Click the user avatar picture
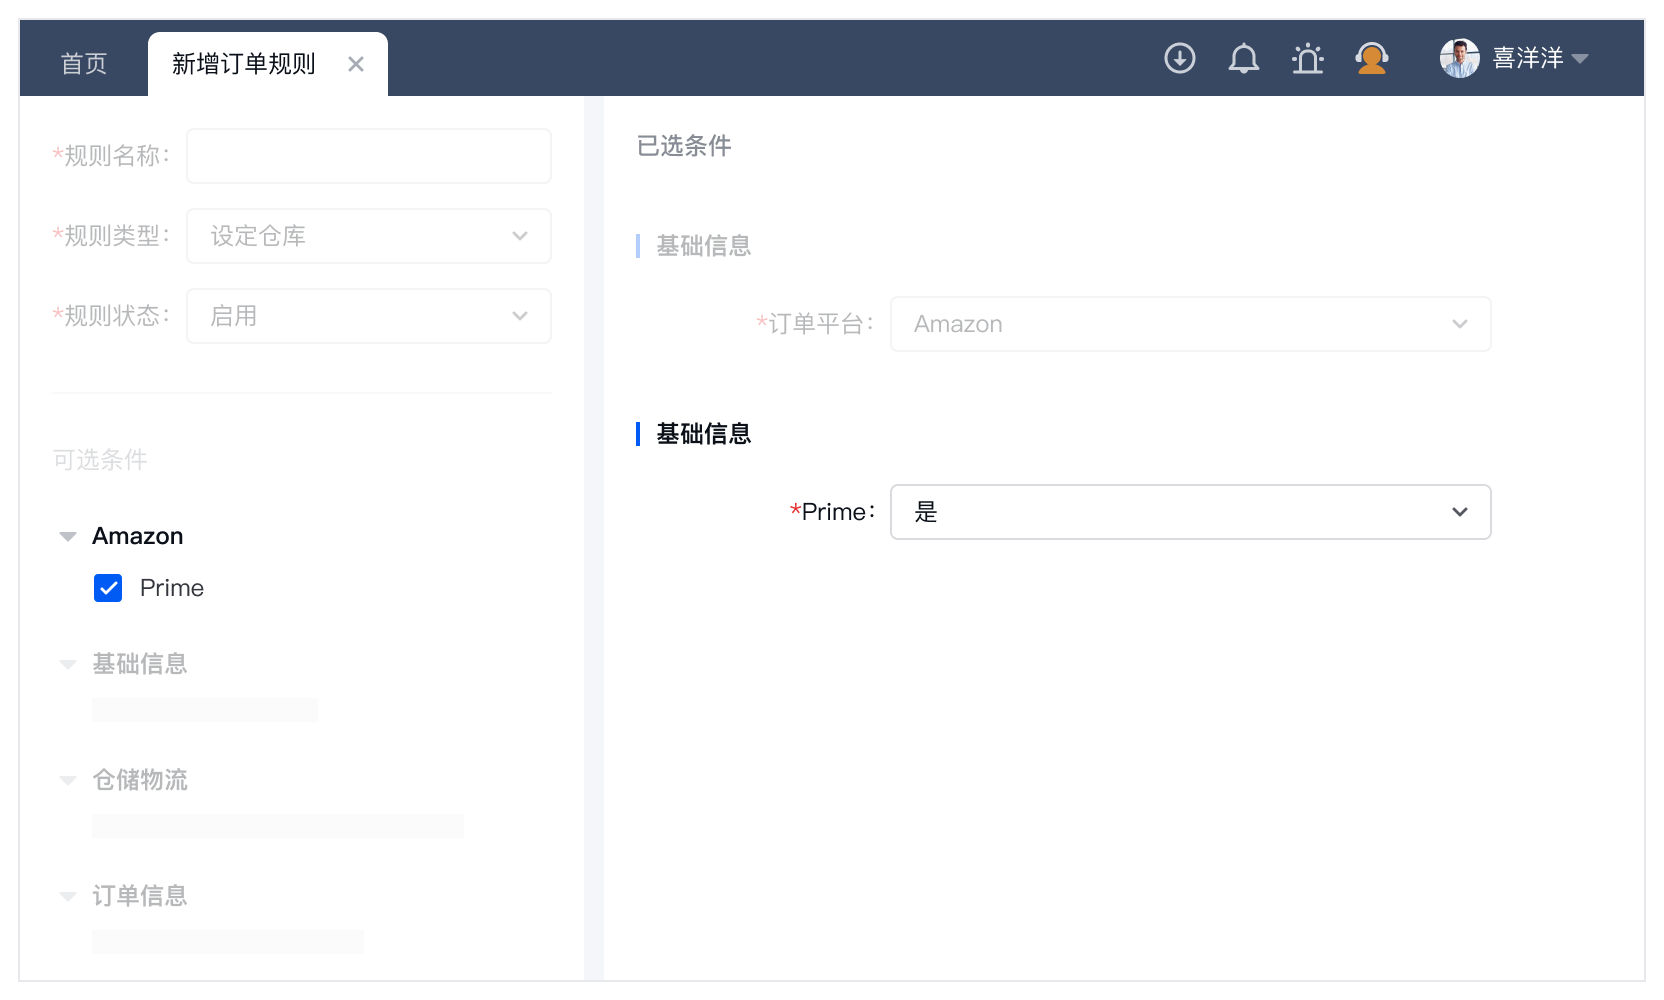1664x1000 pixels. coord(1460,59)
